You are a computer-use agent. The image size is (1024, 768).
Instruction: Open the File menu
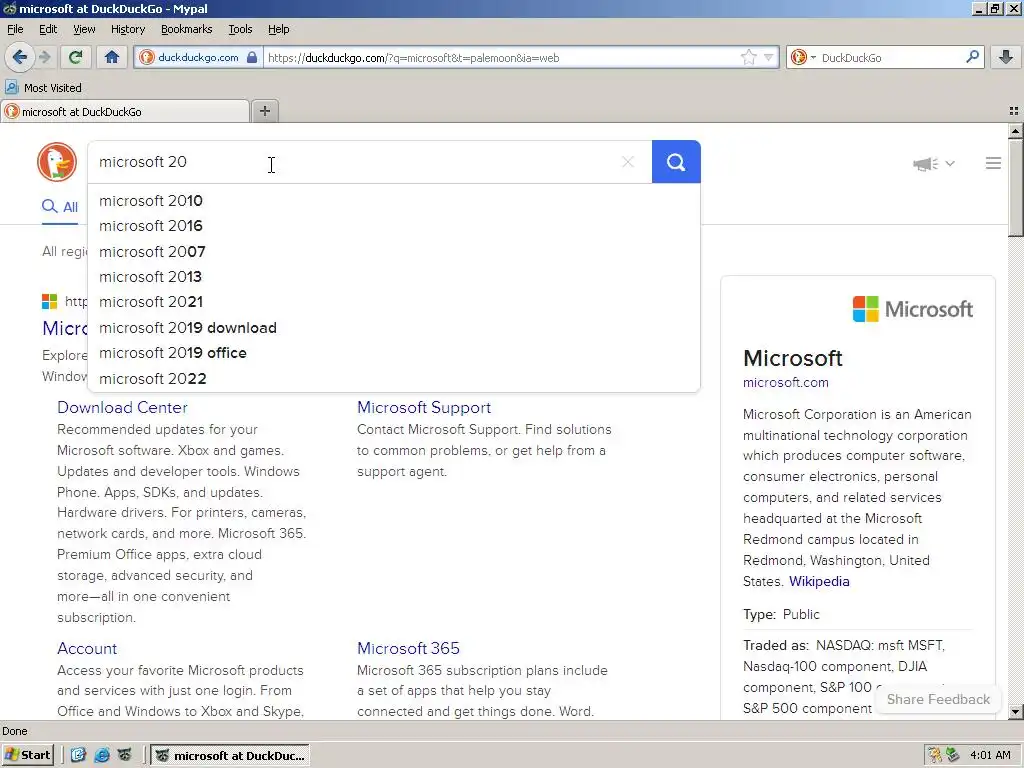click(x=15, y=29)
